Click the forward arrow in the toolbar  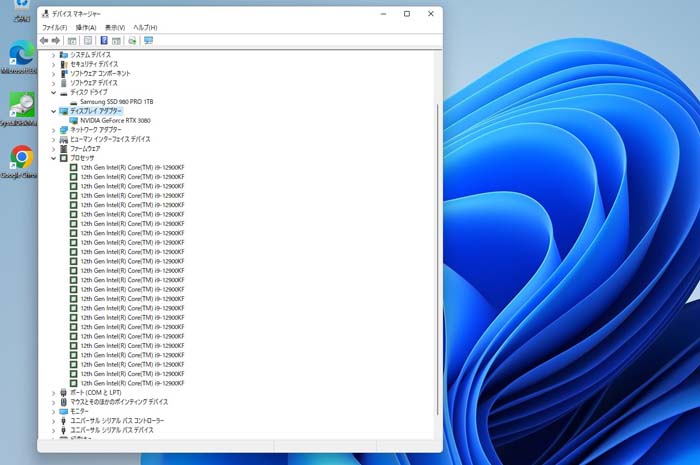click(56, 41)
